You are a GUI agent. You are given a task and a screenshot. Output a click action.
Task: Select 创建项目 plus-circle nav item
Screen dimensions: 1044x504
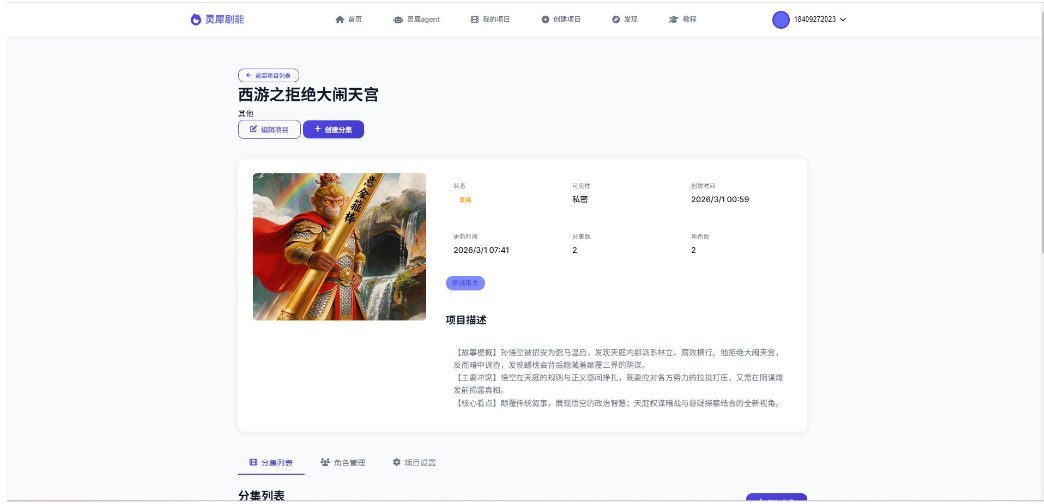(561, 19)
